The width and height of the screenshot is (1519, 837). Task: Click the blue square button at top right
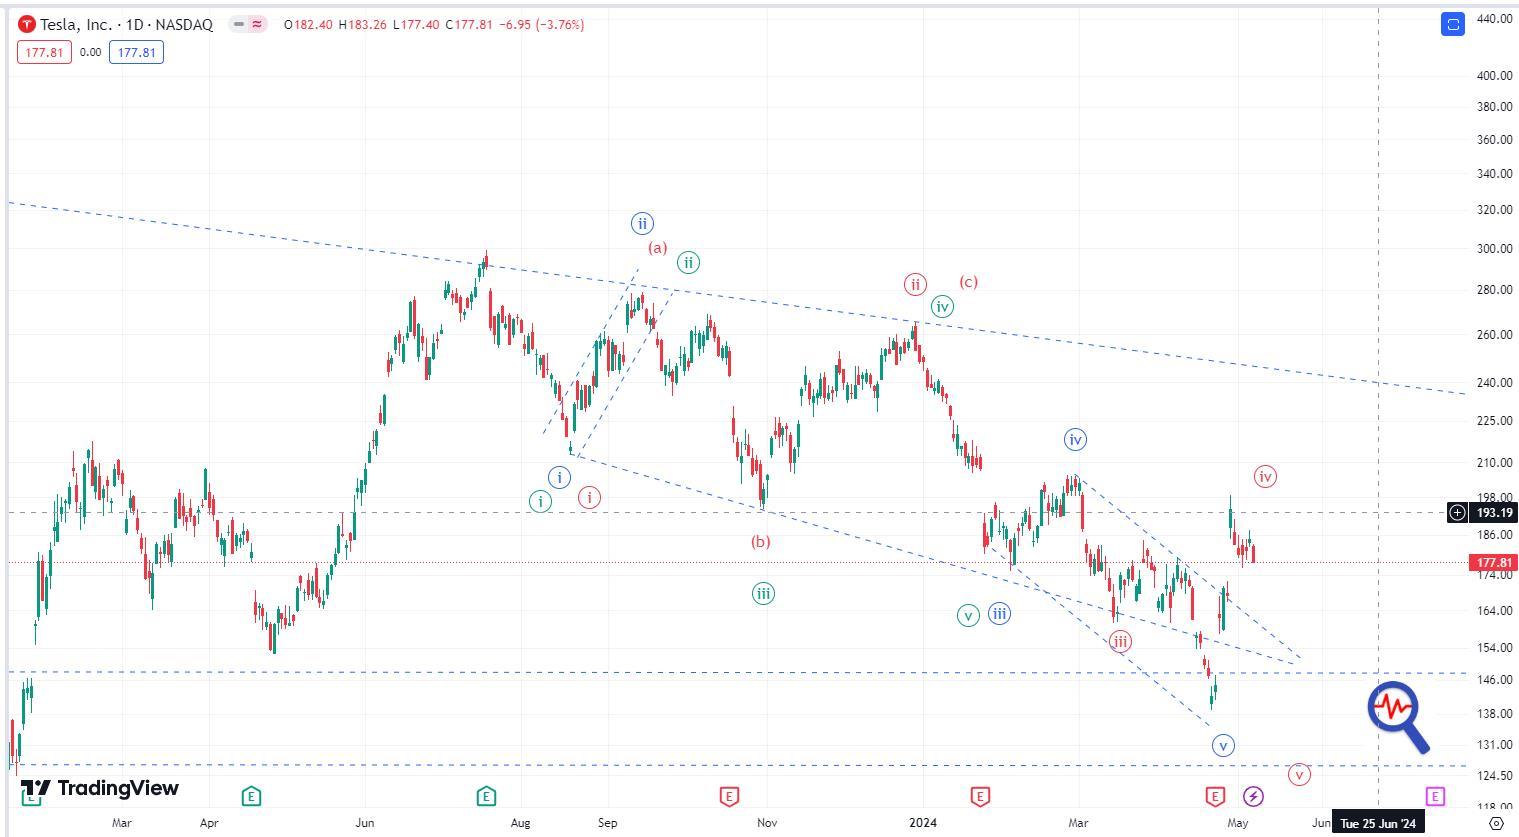click(x=1452, y=23)
